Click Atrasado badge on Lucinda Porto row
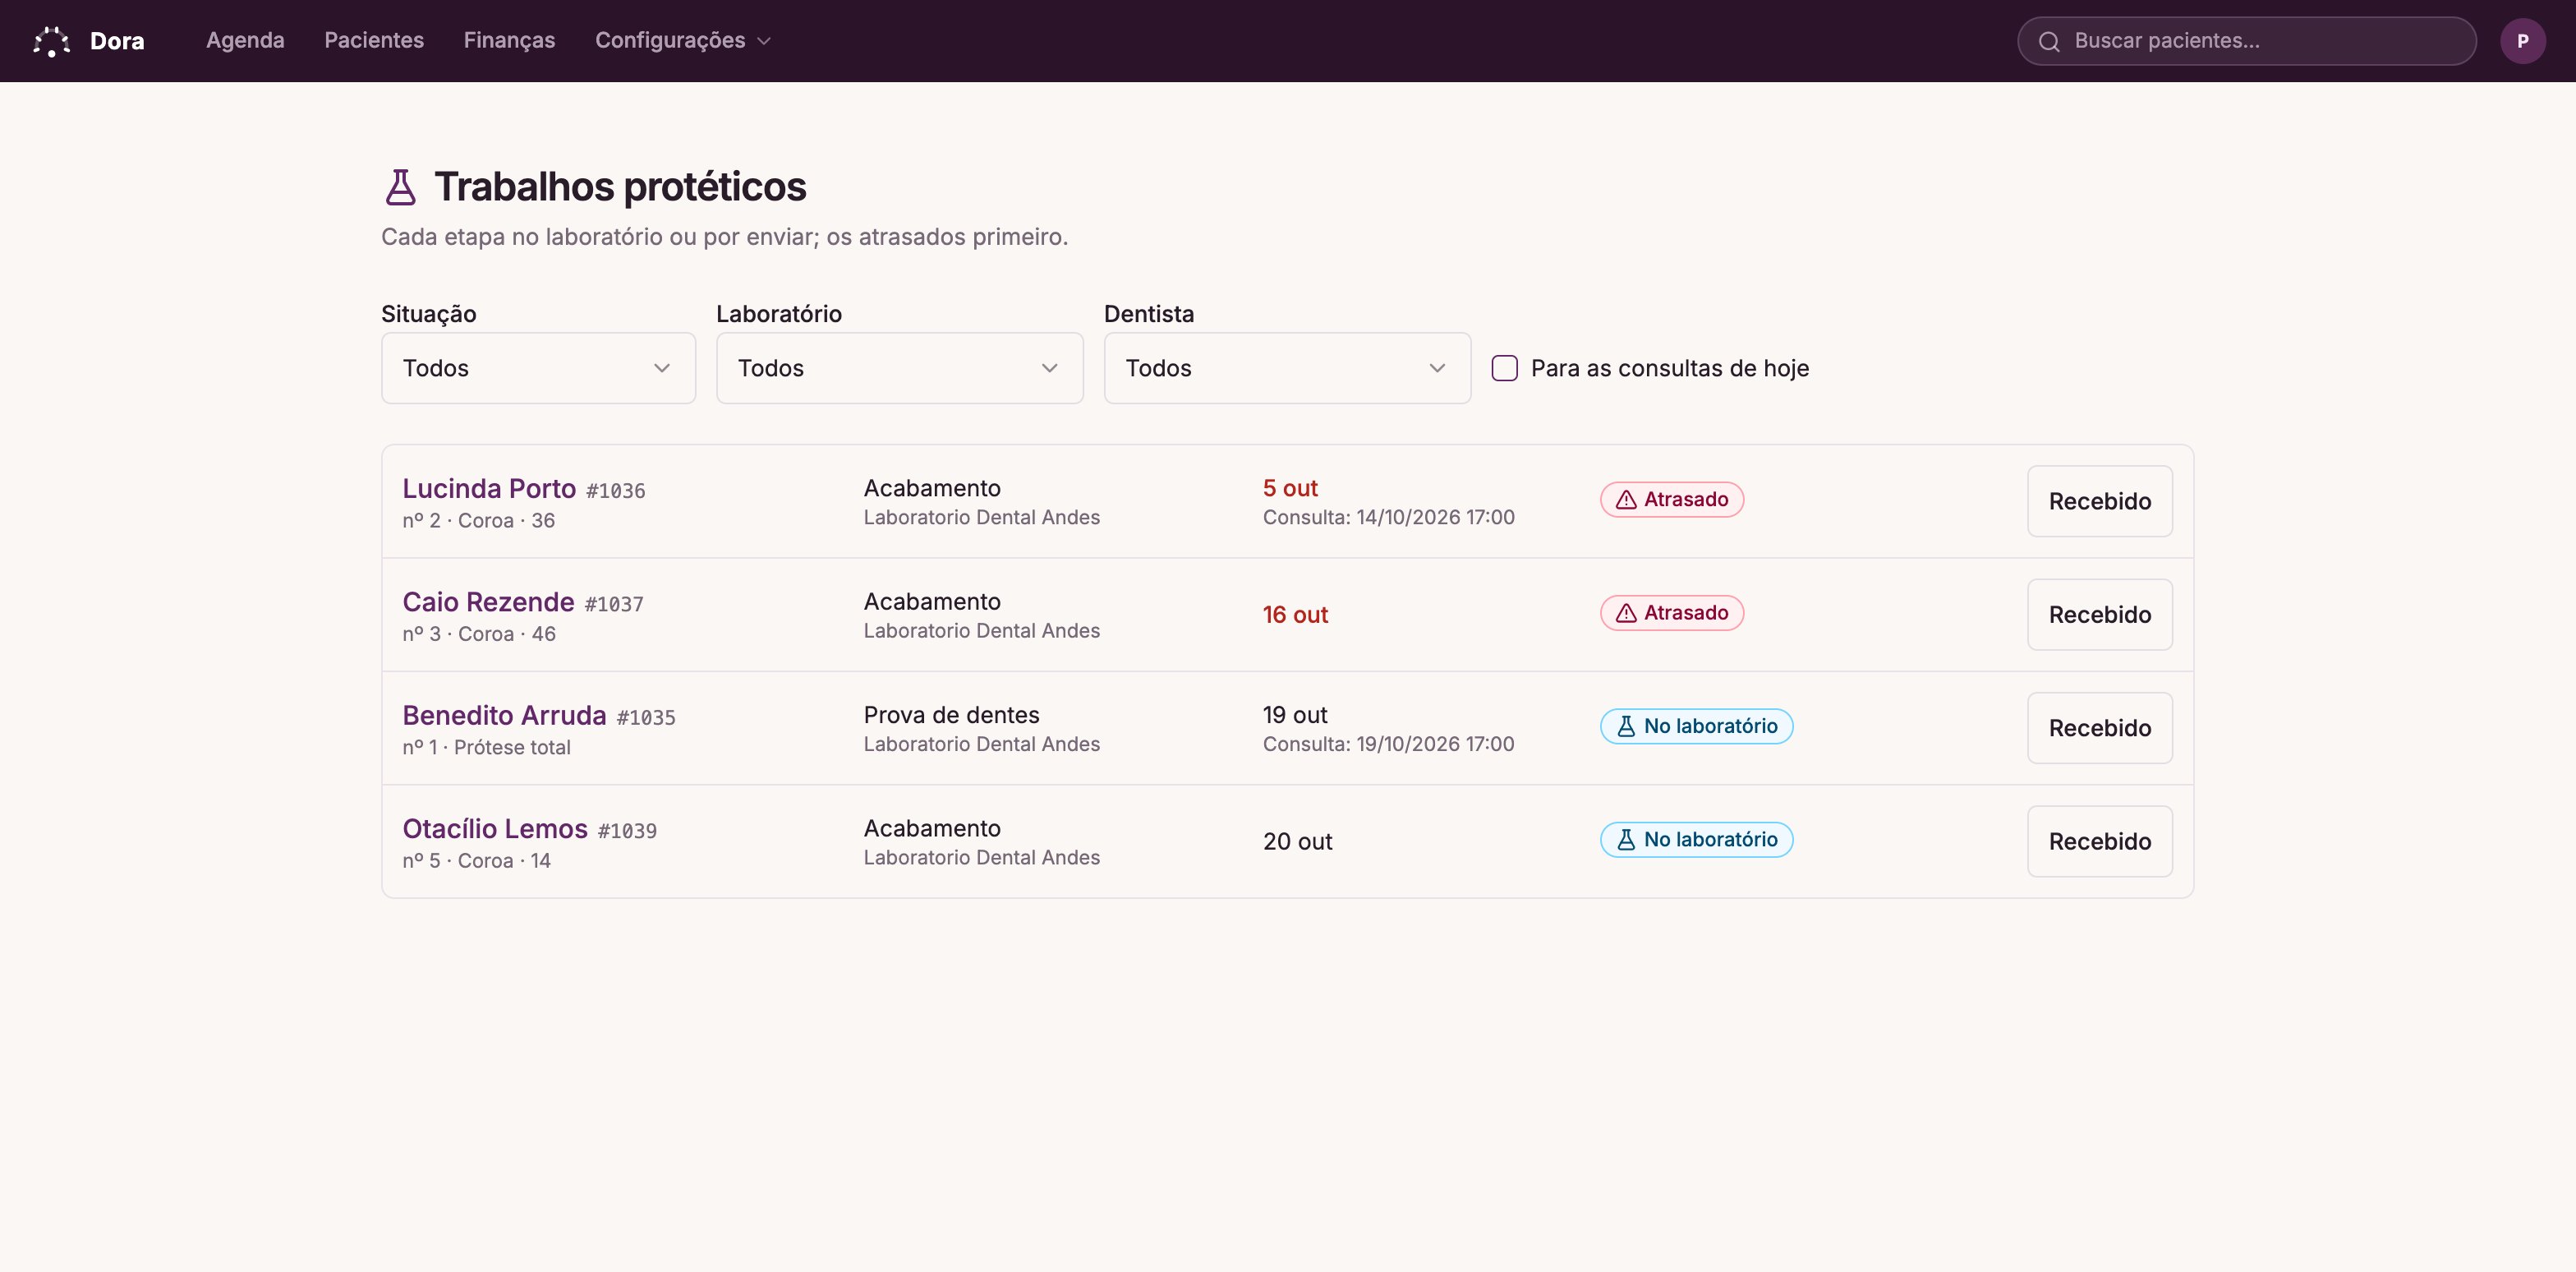This screenshot has height=1272, width=2576. pos(1672,500)
